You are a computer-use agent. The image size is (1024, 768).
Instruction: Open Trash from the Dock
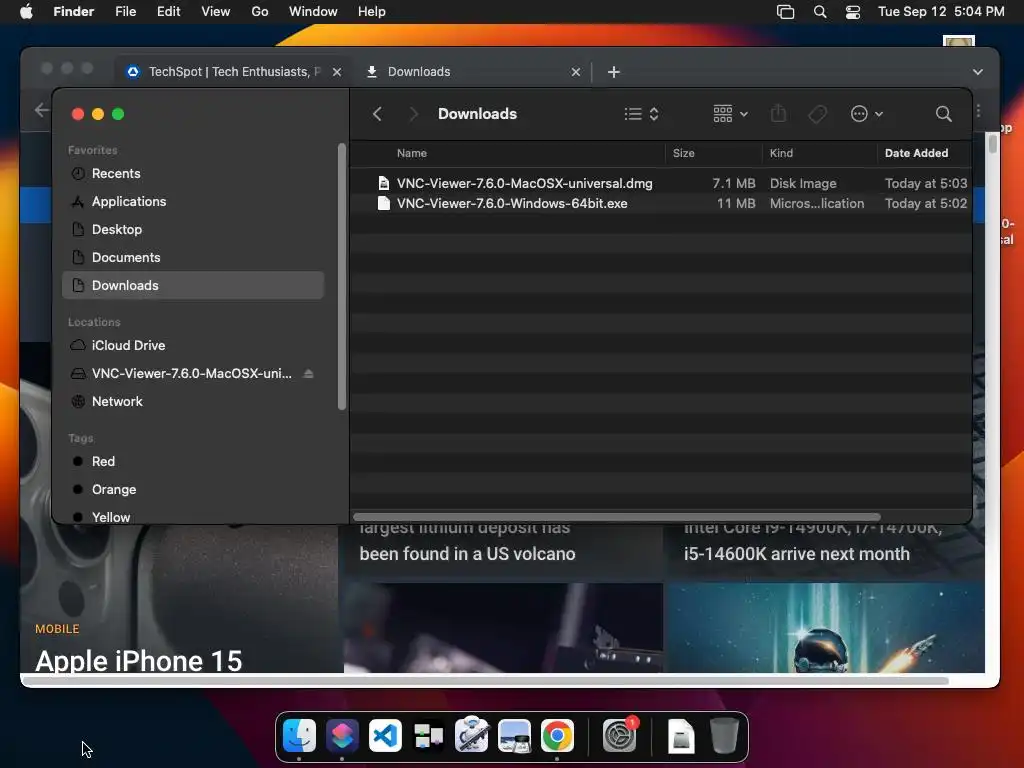point(724,735)
